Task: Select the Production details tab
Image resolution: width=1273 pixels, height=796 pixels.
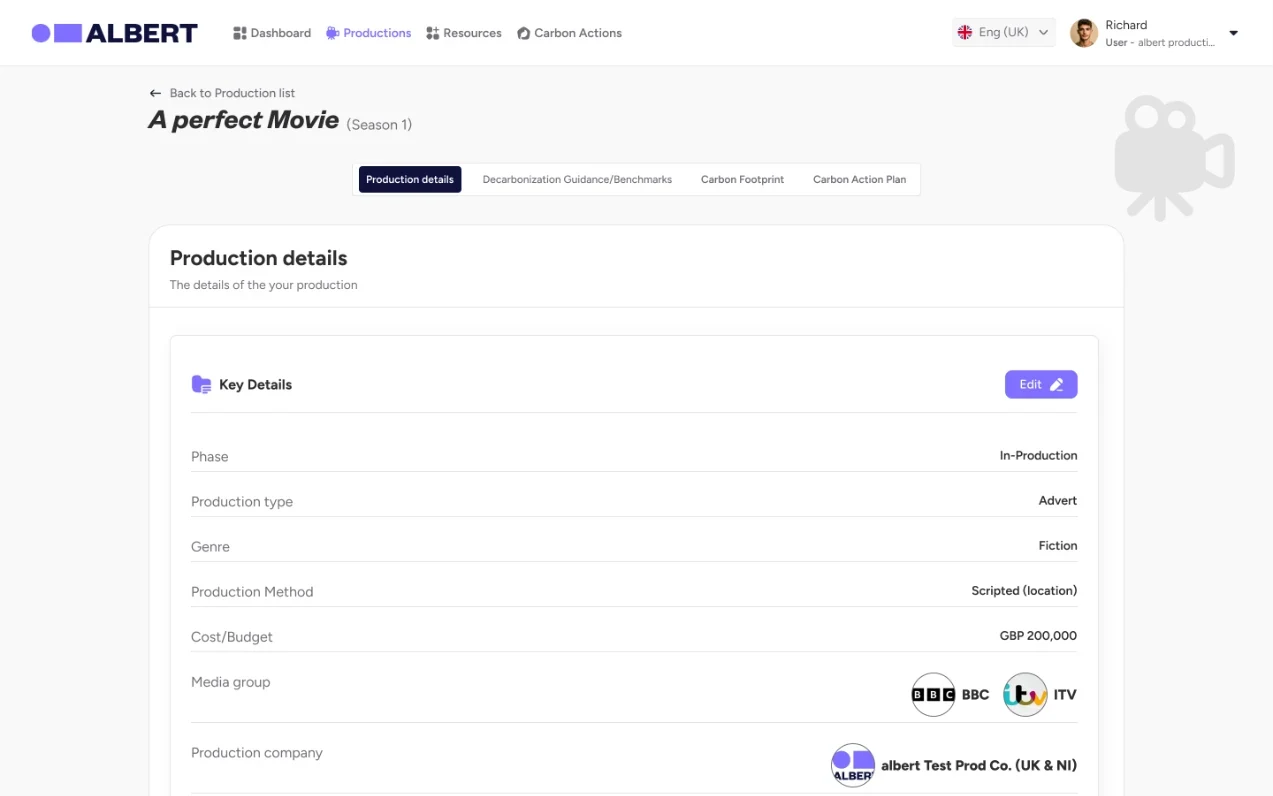Action: coord(410,180)
